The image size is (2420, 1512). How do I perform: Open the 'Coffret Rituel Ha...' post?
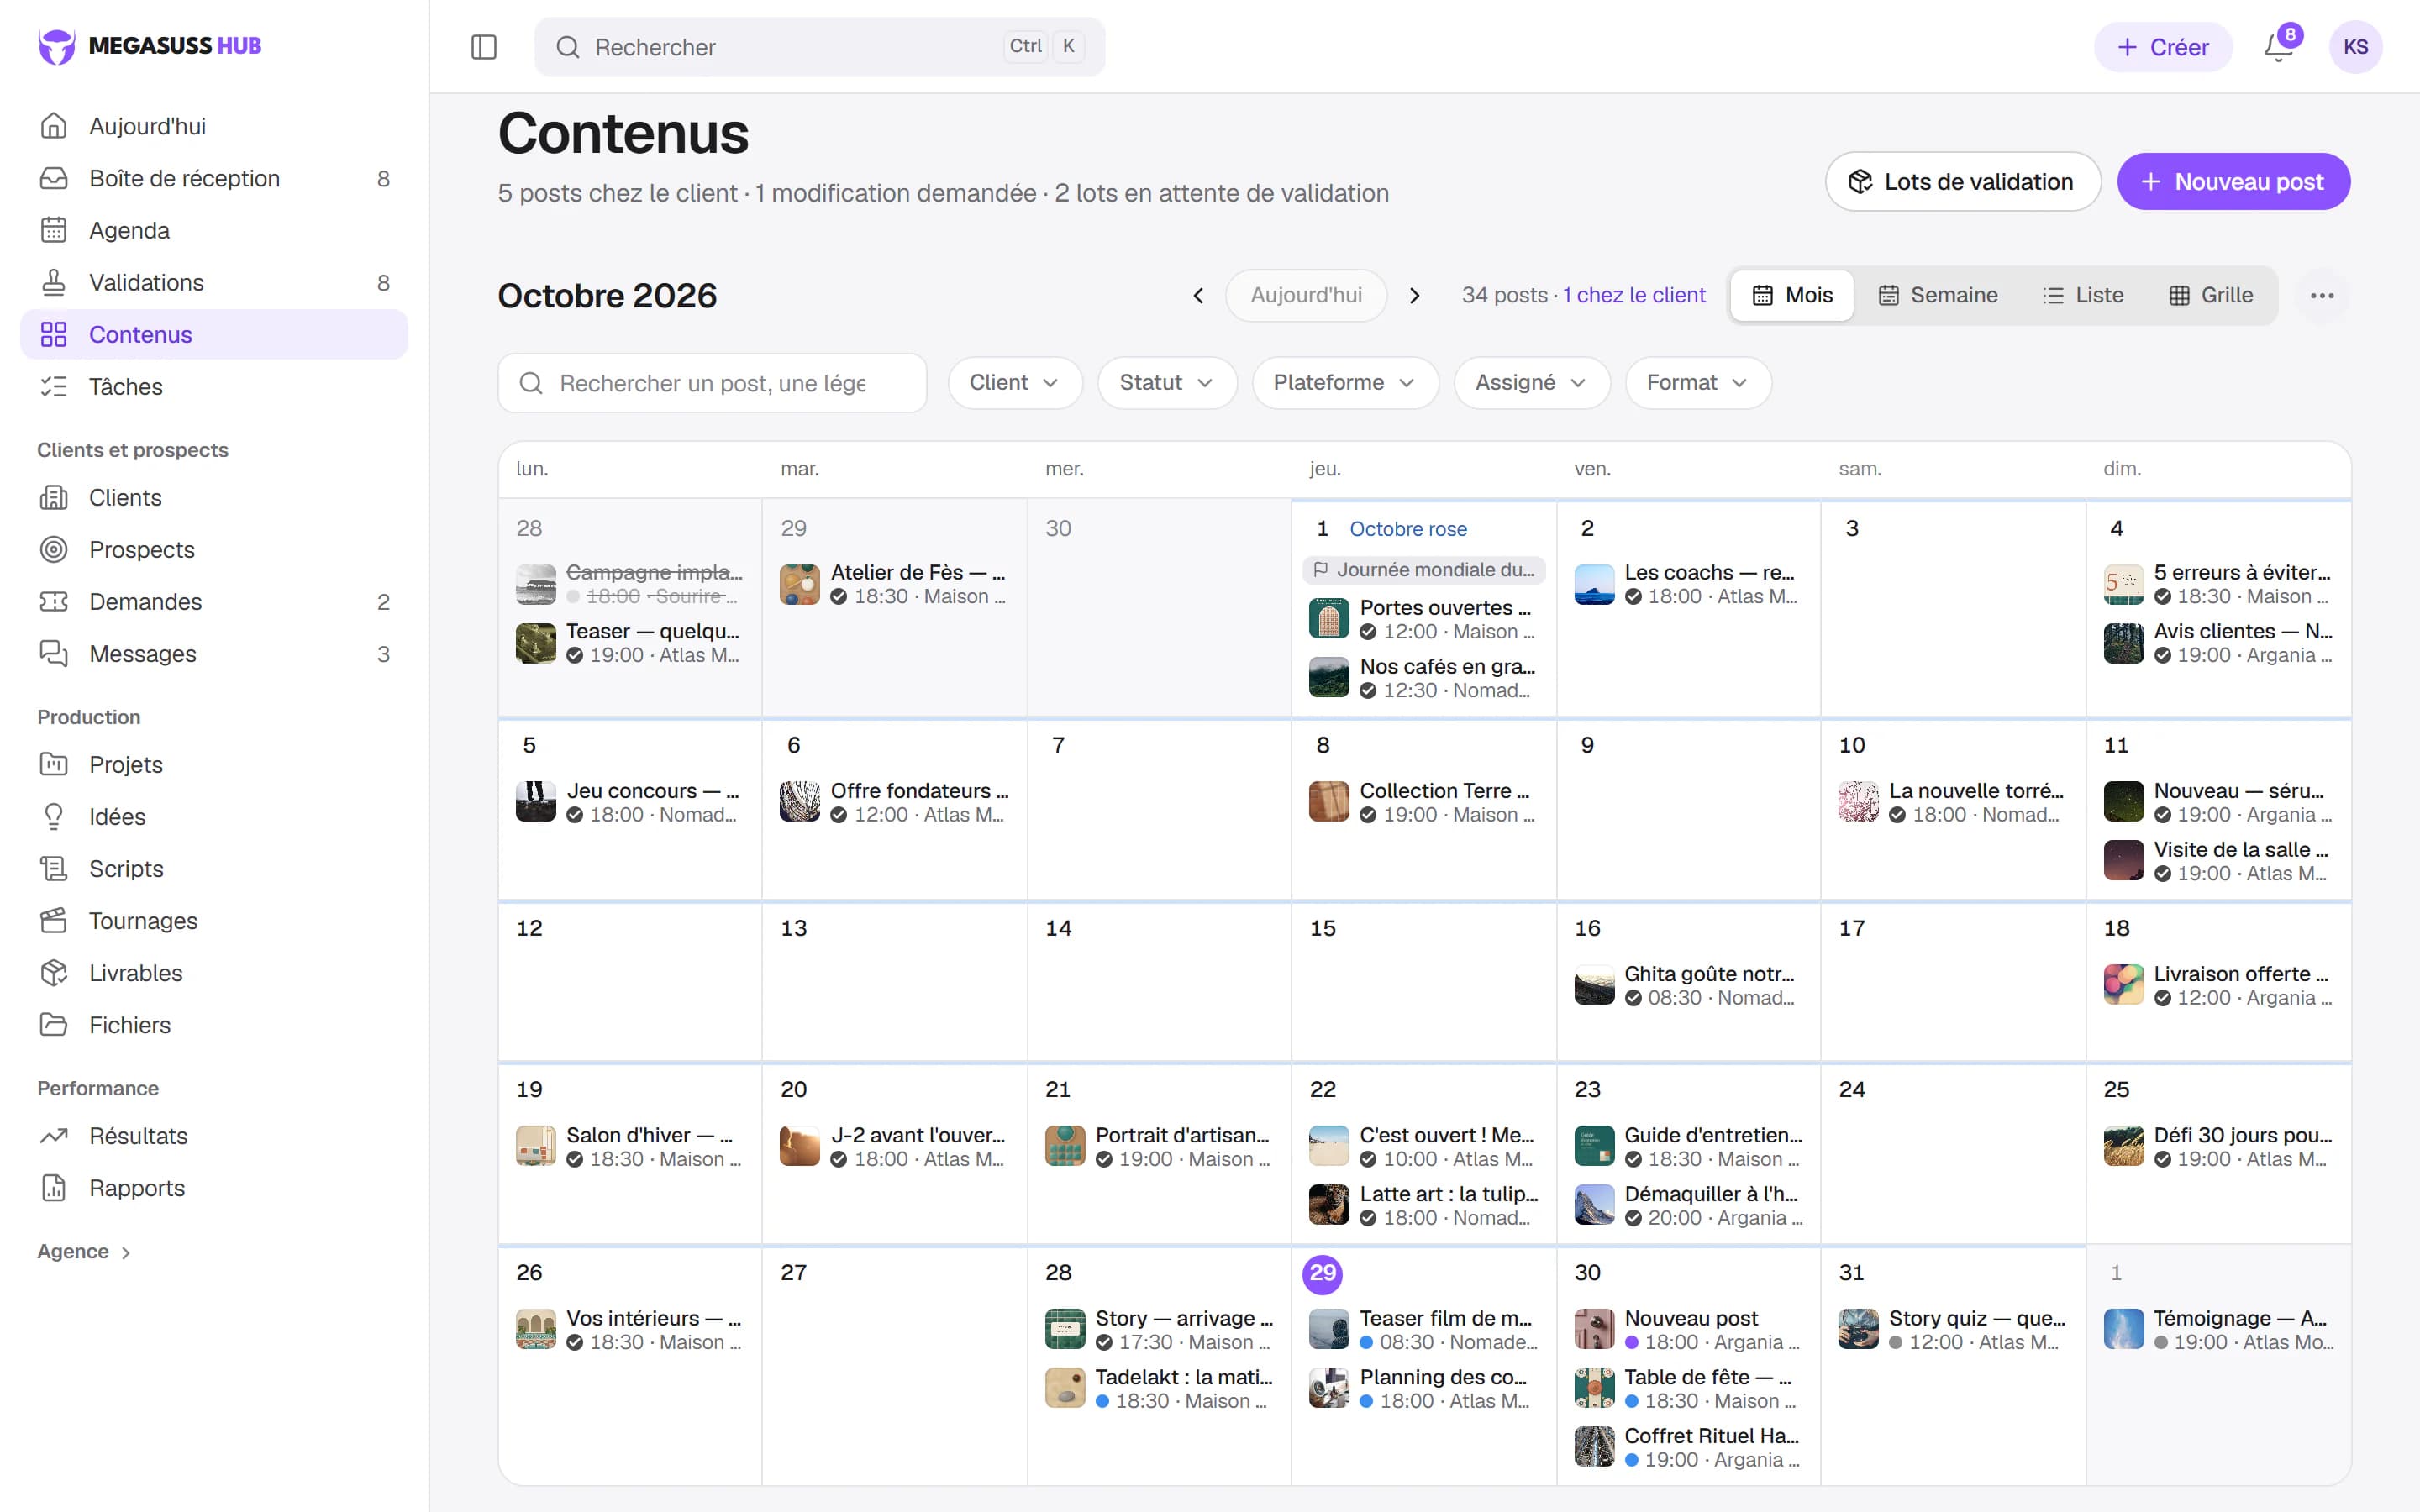[1688, 1447]
